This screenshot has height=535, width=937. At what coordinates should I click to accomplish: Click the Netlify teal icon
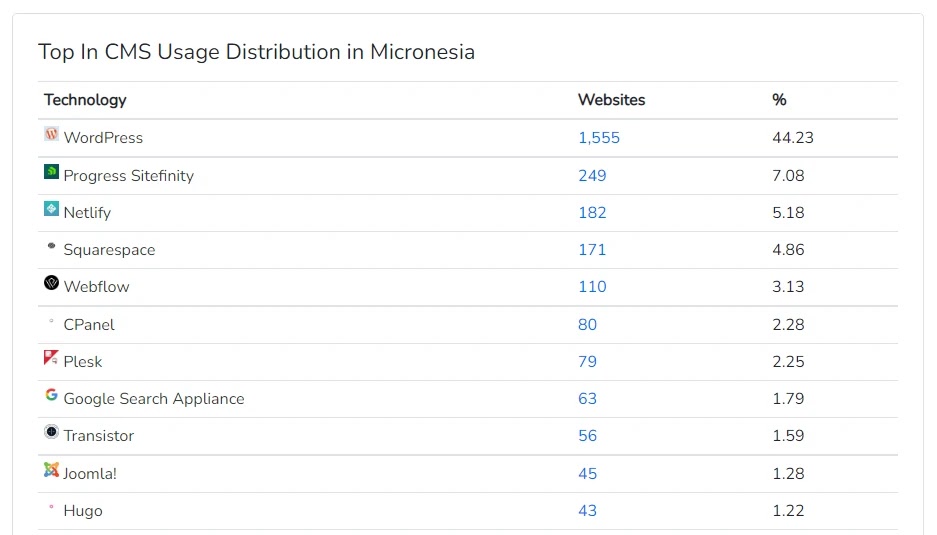click(51, 209)
